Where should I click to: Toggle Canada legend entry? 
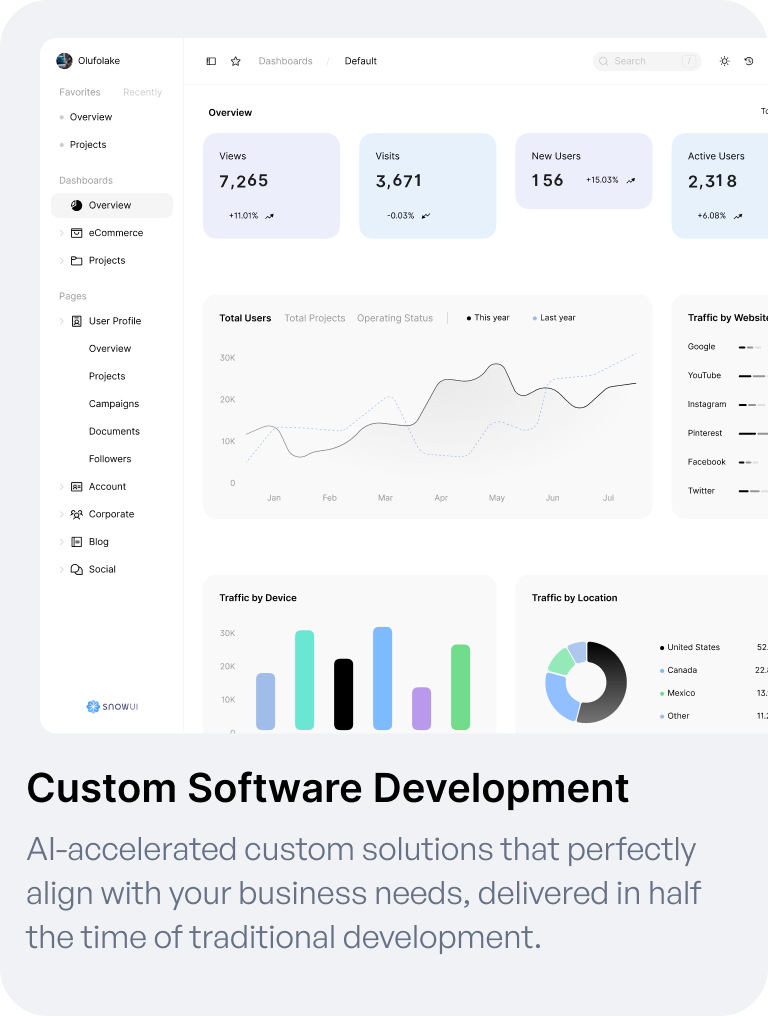pyautogui.click(x=679, y=670)
